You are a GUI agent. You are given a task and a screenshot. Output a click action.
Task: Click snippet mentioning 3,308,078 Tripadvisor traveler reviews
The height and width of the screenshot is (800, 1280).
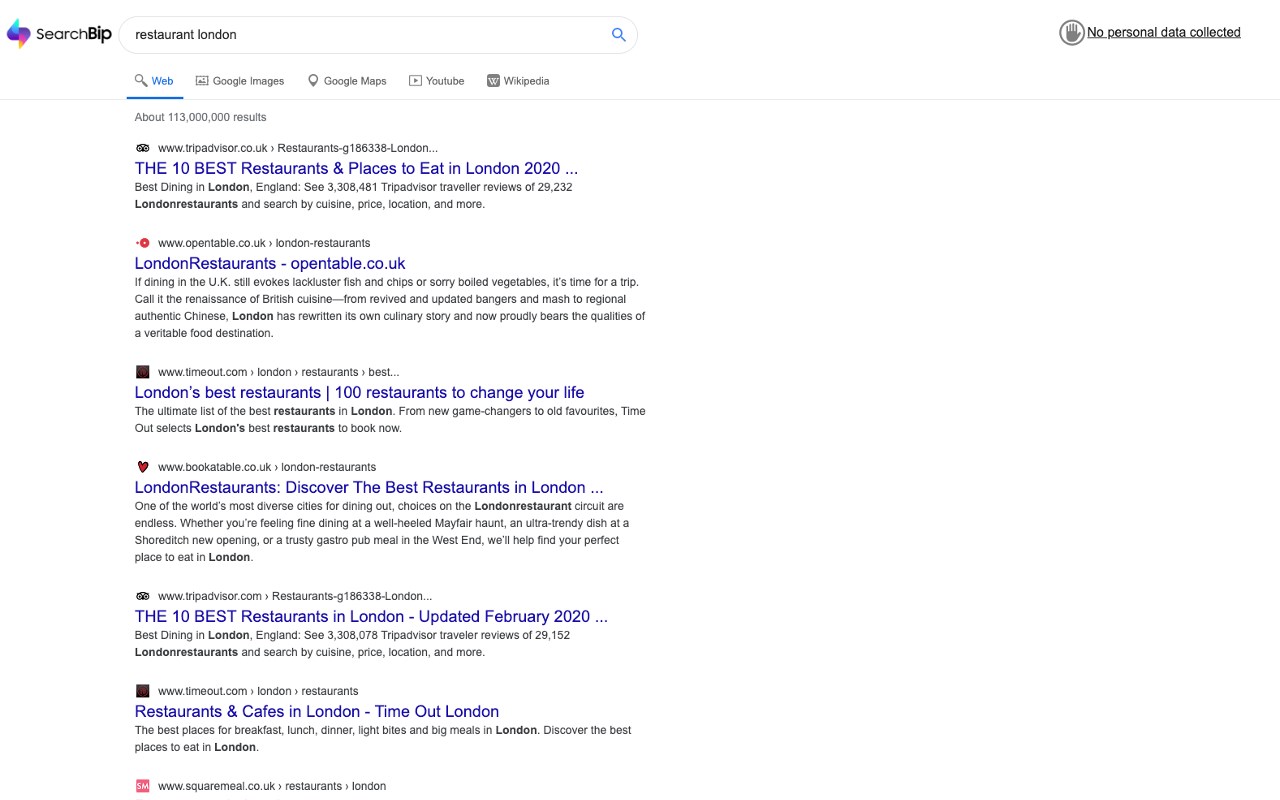click(x=353, y=643)
